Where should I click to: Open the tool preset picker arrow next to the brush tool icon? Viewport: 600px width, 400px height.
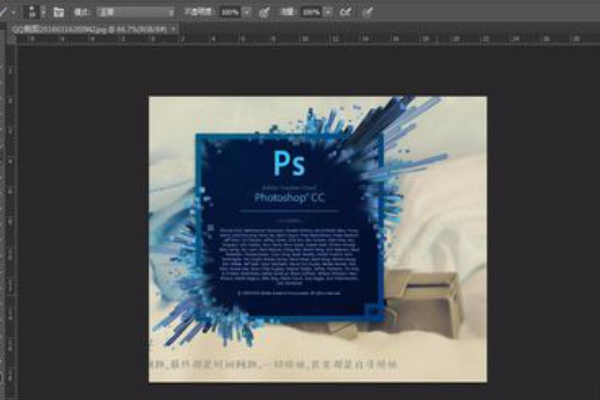14,12
